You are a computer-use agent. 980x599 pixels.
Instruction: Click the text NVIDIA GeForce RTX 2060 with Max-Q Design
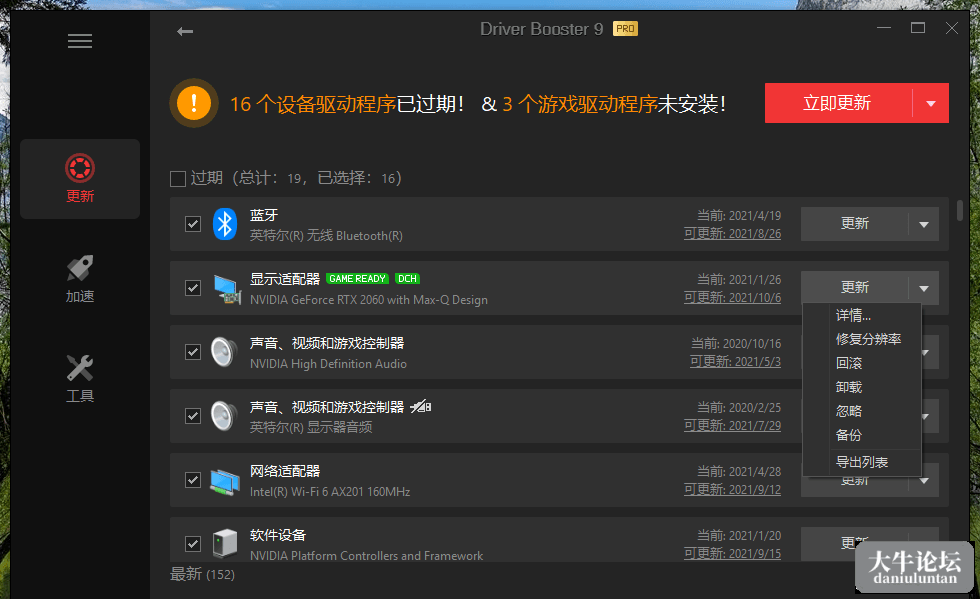tap(369, 300)
